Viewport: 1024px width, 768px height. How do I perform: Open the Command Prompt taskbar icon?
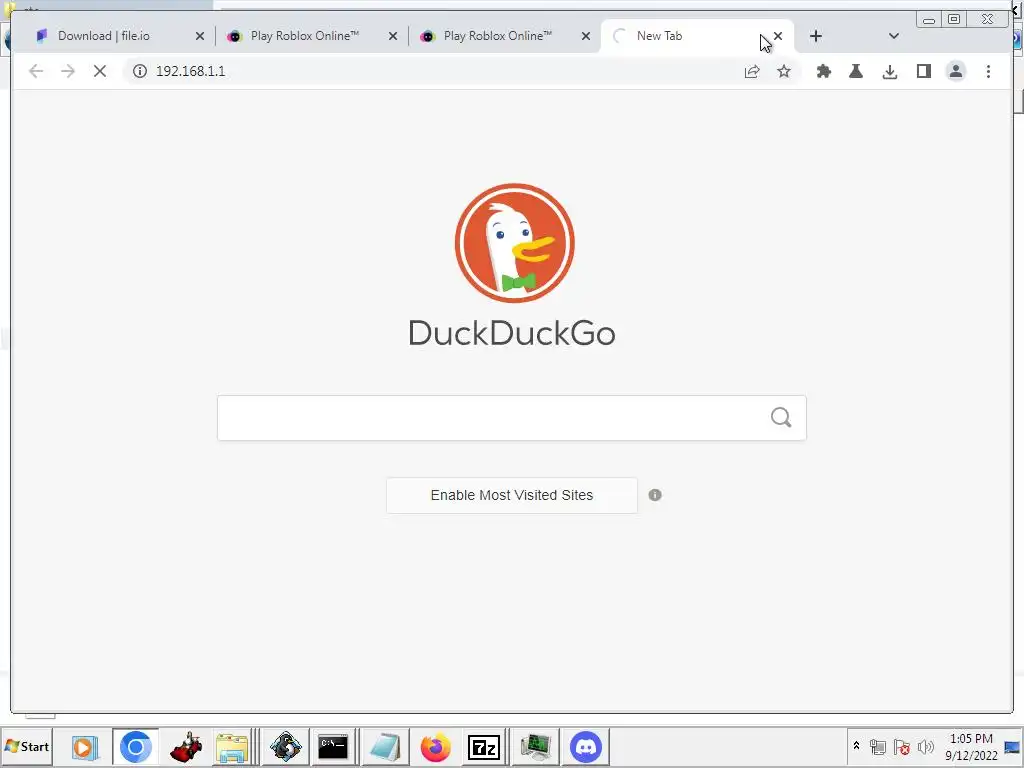pyautogui.click(x=333, y=747)
